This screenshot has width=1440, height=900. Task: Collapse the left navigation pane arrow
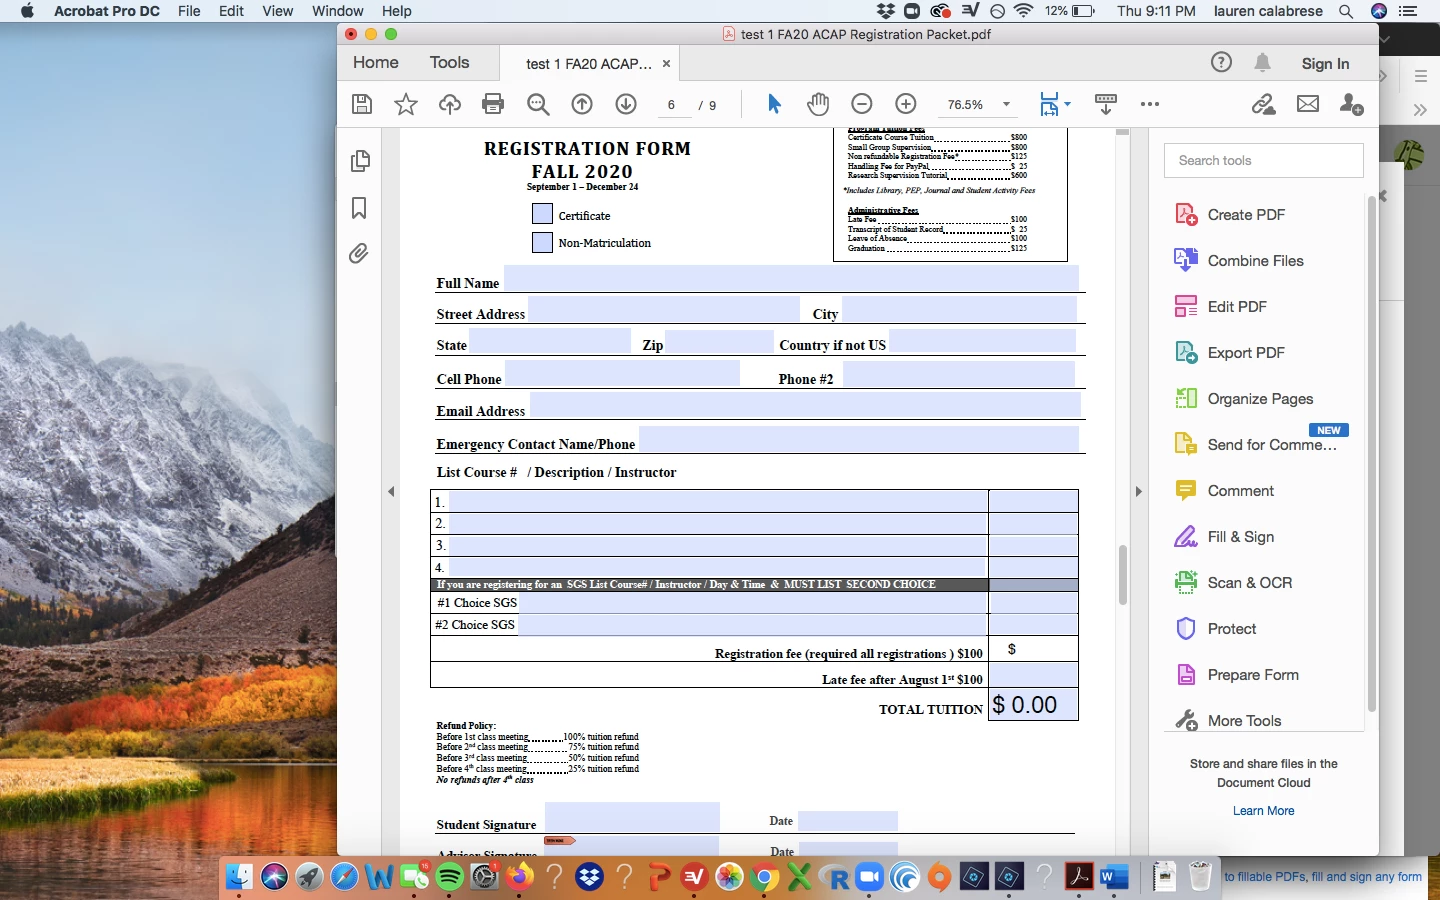click(392, 491)
